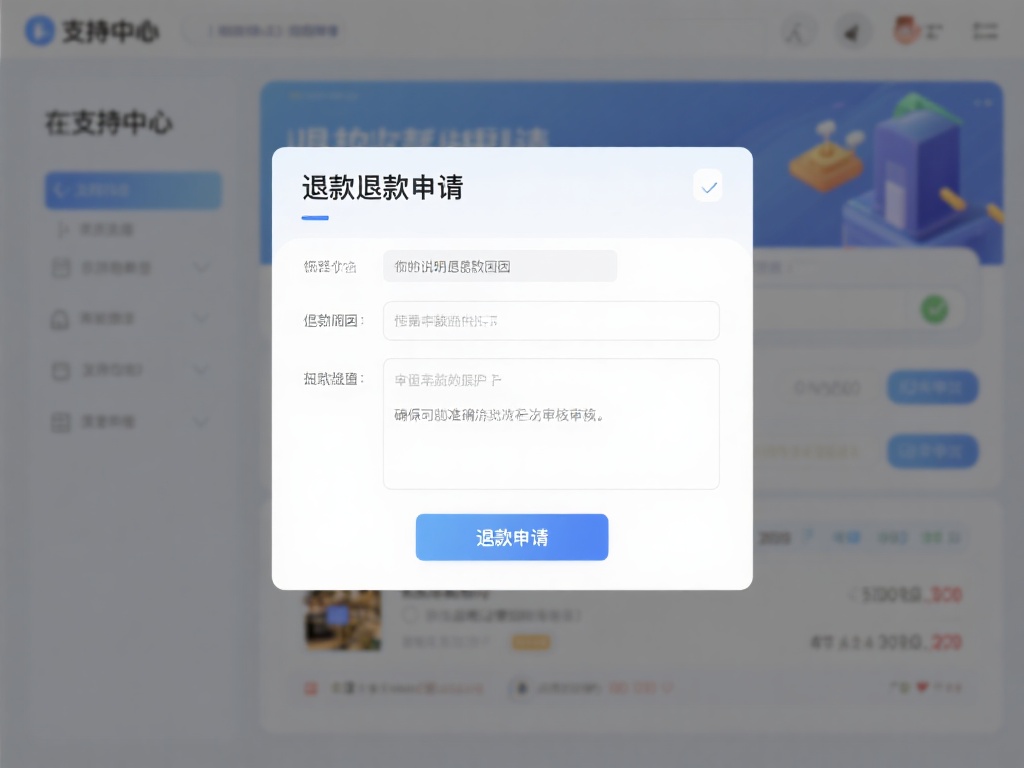Screen dimensions: 1024x768
Task: Click the bell icon in the sidebar
Action: (x=58, y=318)
